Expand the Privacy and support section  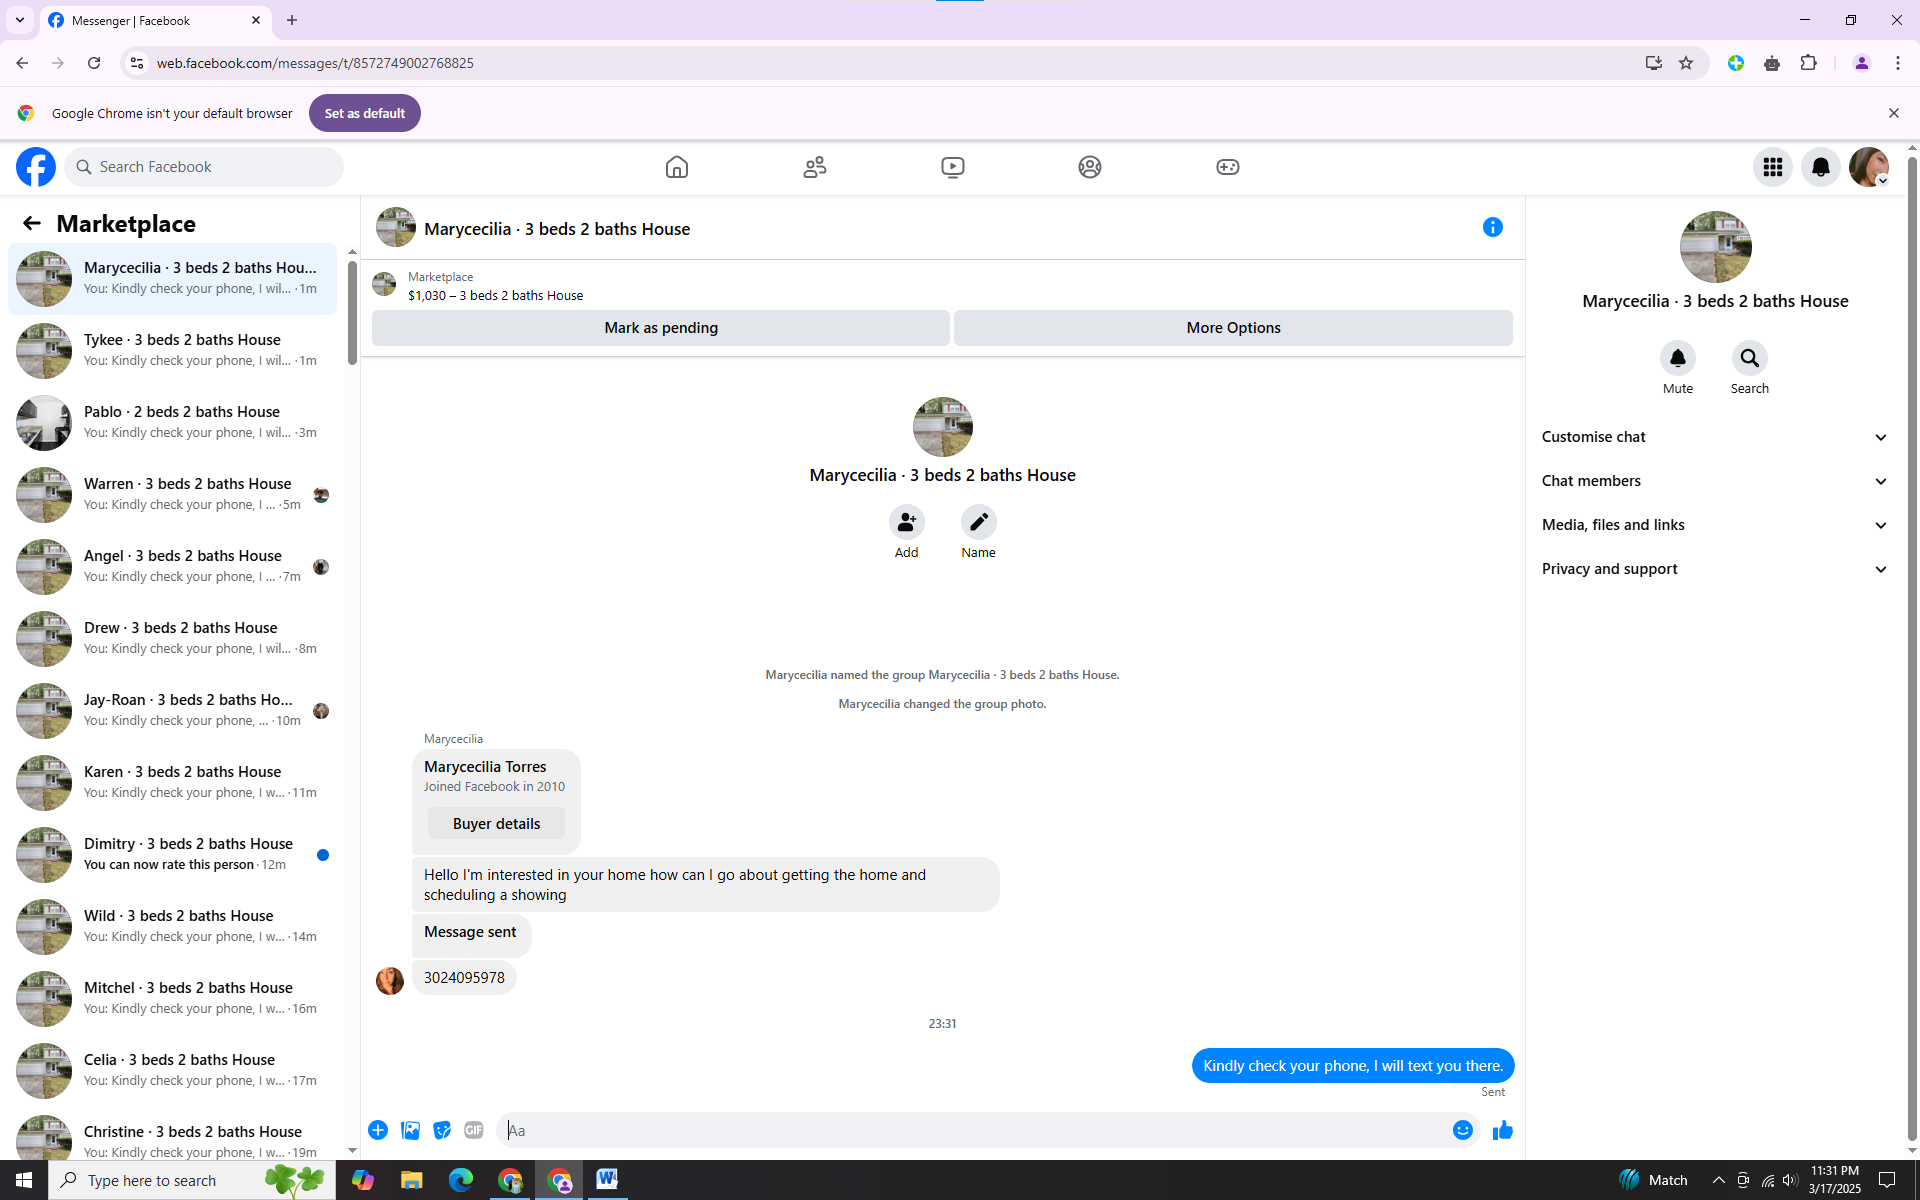[1716, 569]
